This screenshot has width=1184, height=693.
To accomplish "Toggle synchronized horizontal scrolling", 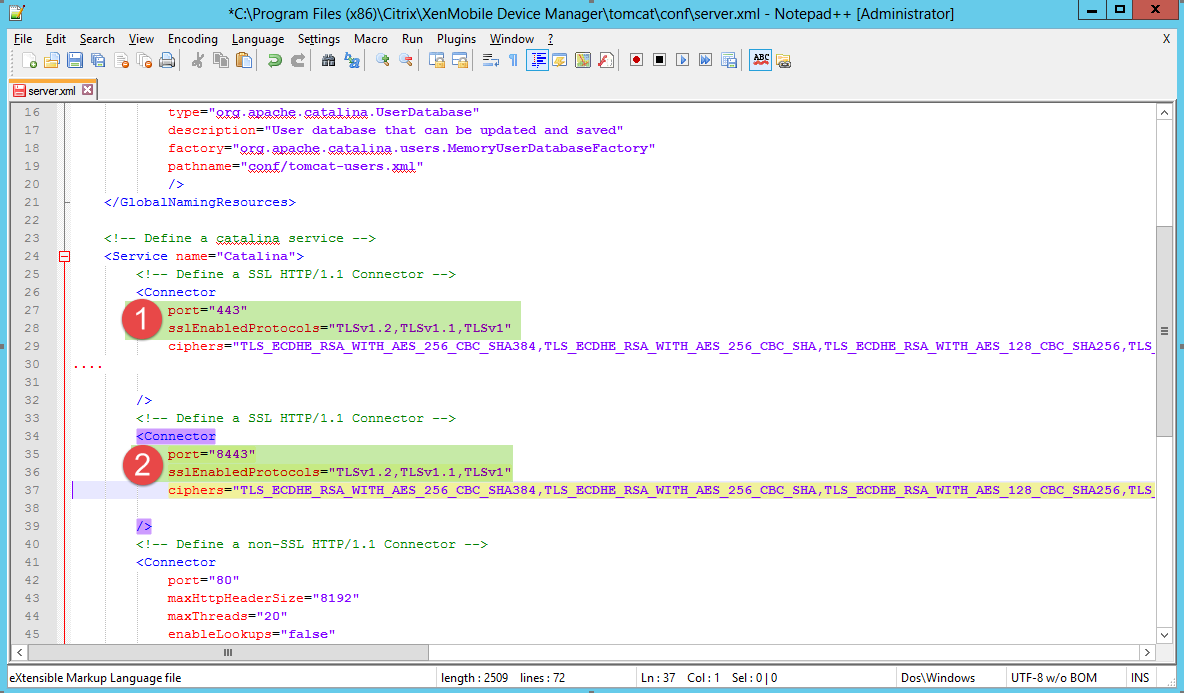I will coord(460,60).
